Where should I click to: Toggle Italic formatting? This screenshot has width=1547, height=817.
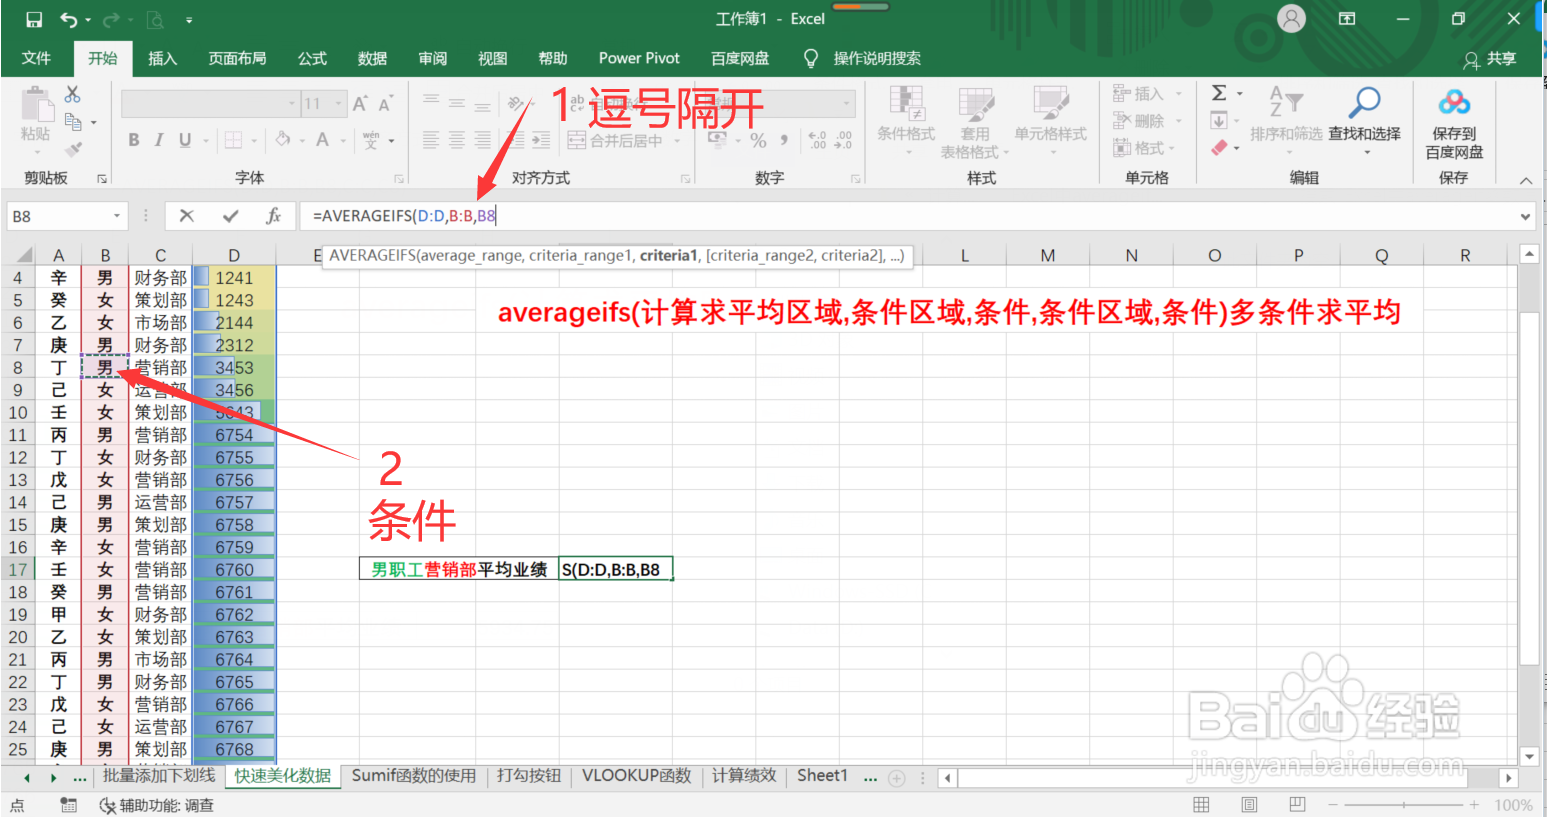coord(159,140)
